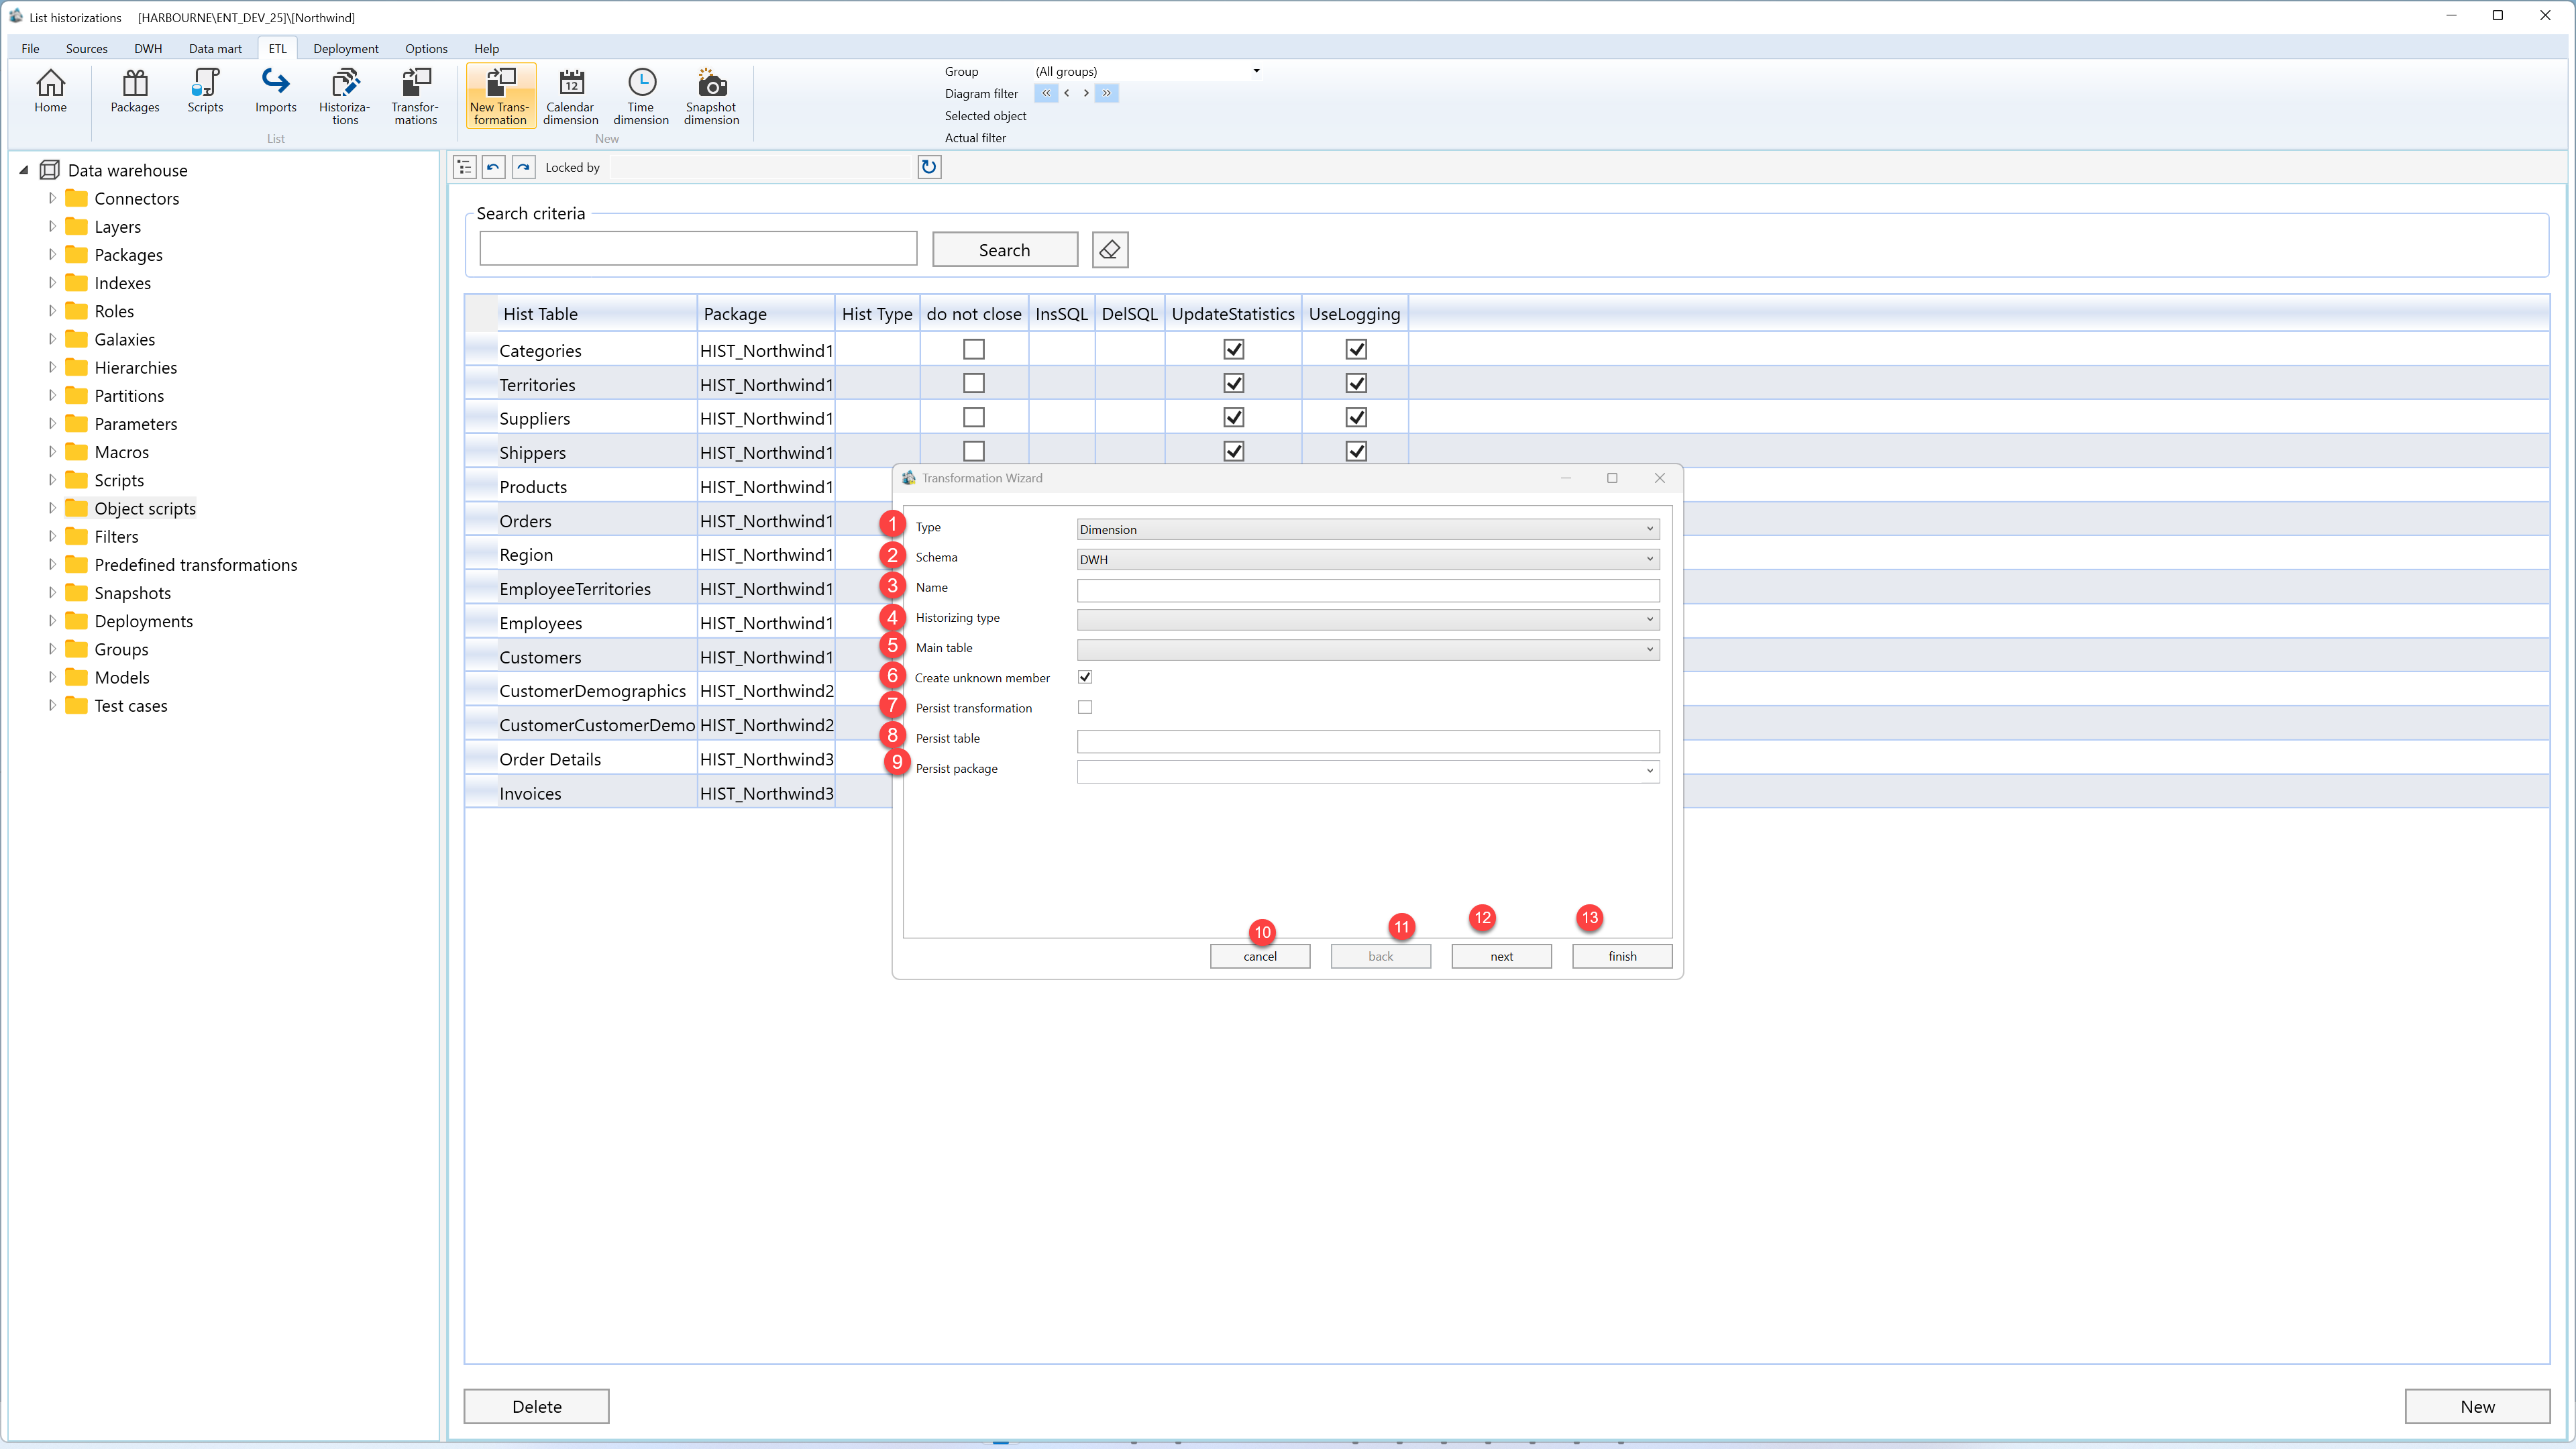2576x1449 pixels.
Task: Create a Time dimension
Action: pos(641,96)
